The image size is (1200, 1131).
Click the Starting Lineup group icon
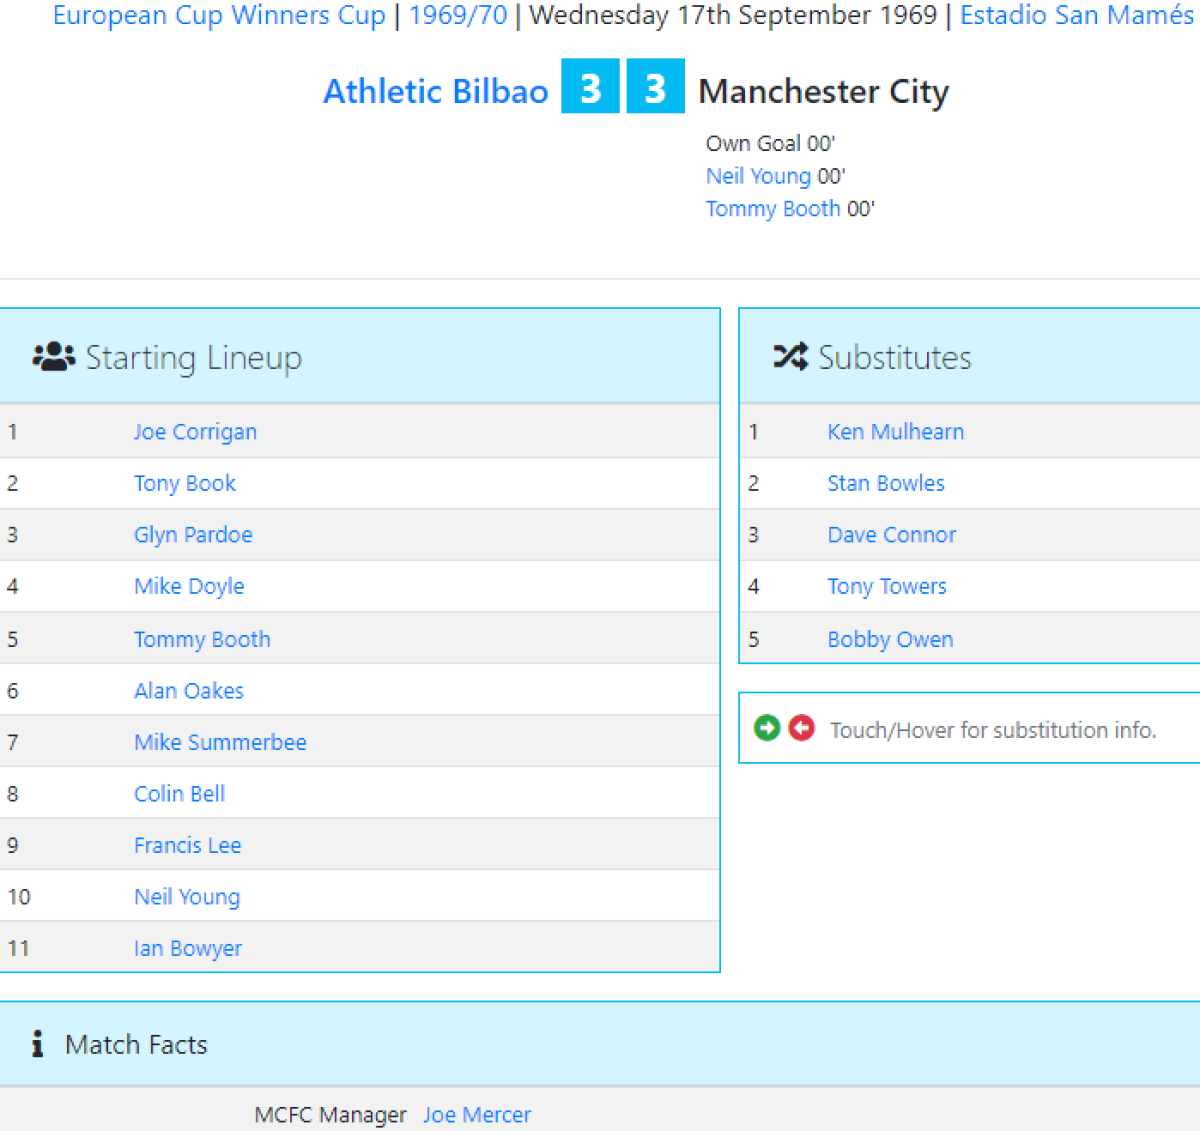[53, 357]
